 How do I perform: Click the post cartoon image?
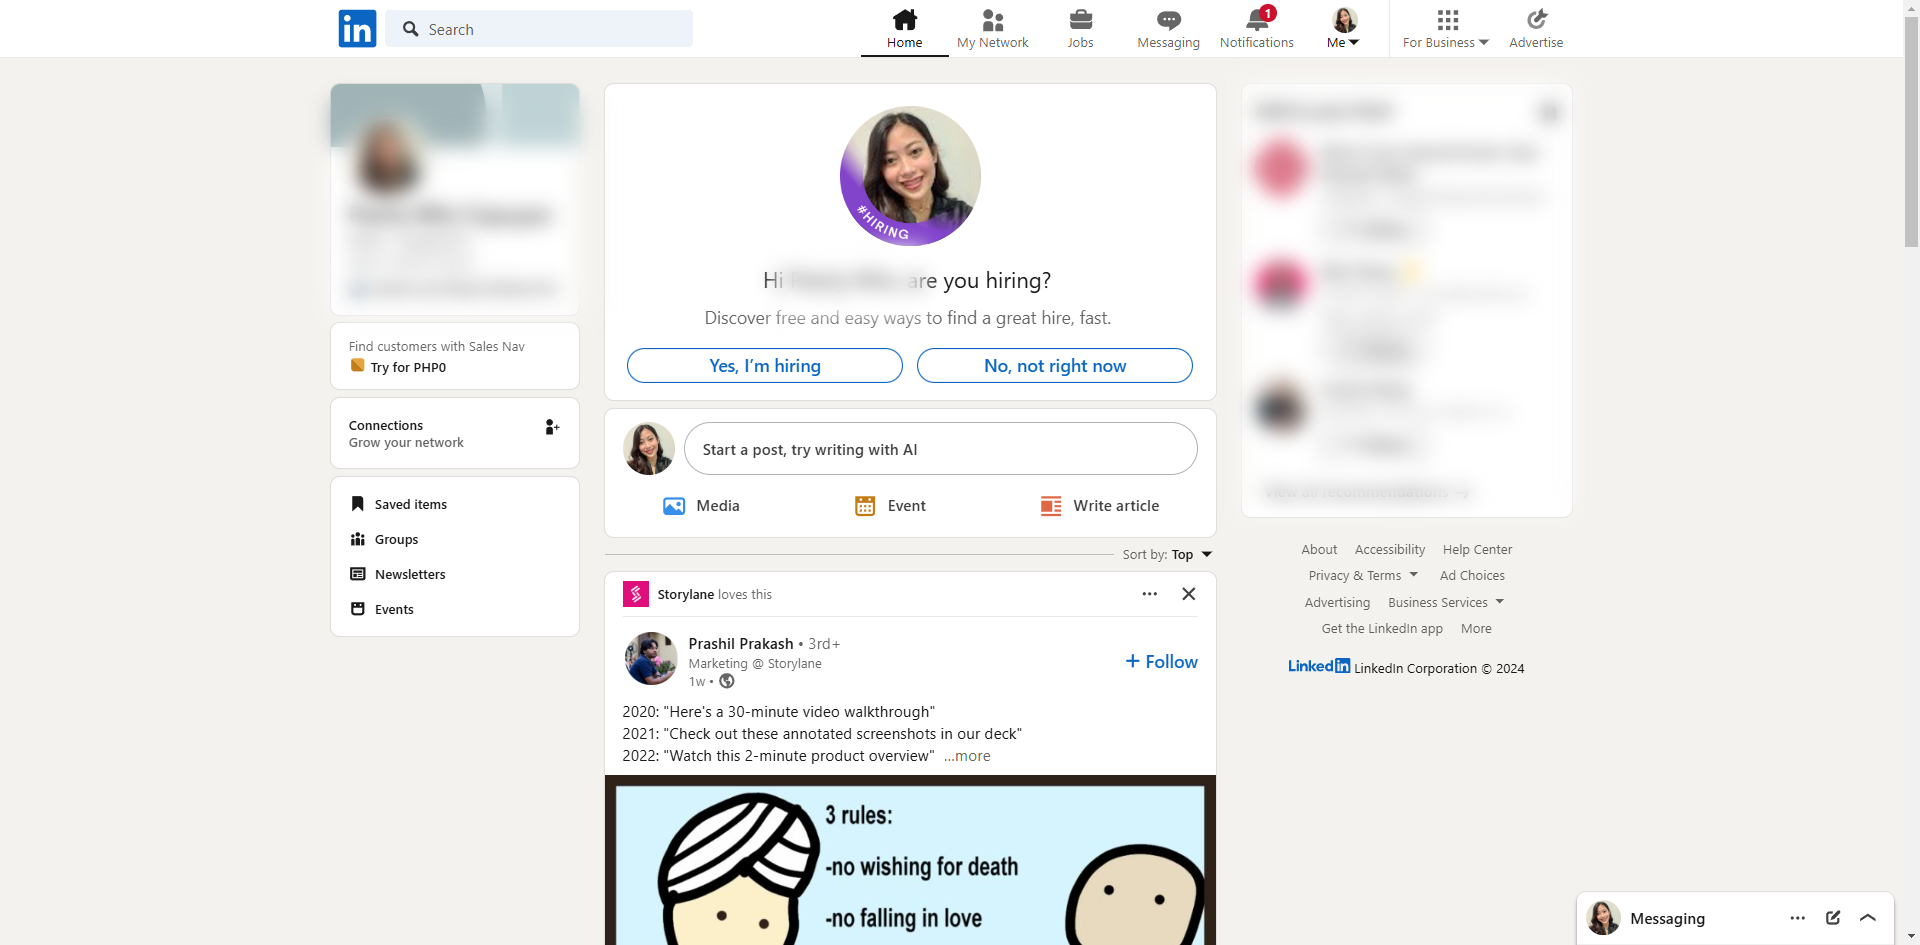(910, 860)
